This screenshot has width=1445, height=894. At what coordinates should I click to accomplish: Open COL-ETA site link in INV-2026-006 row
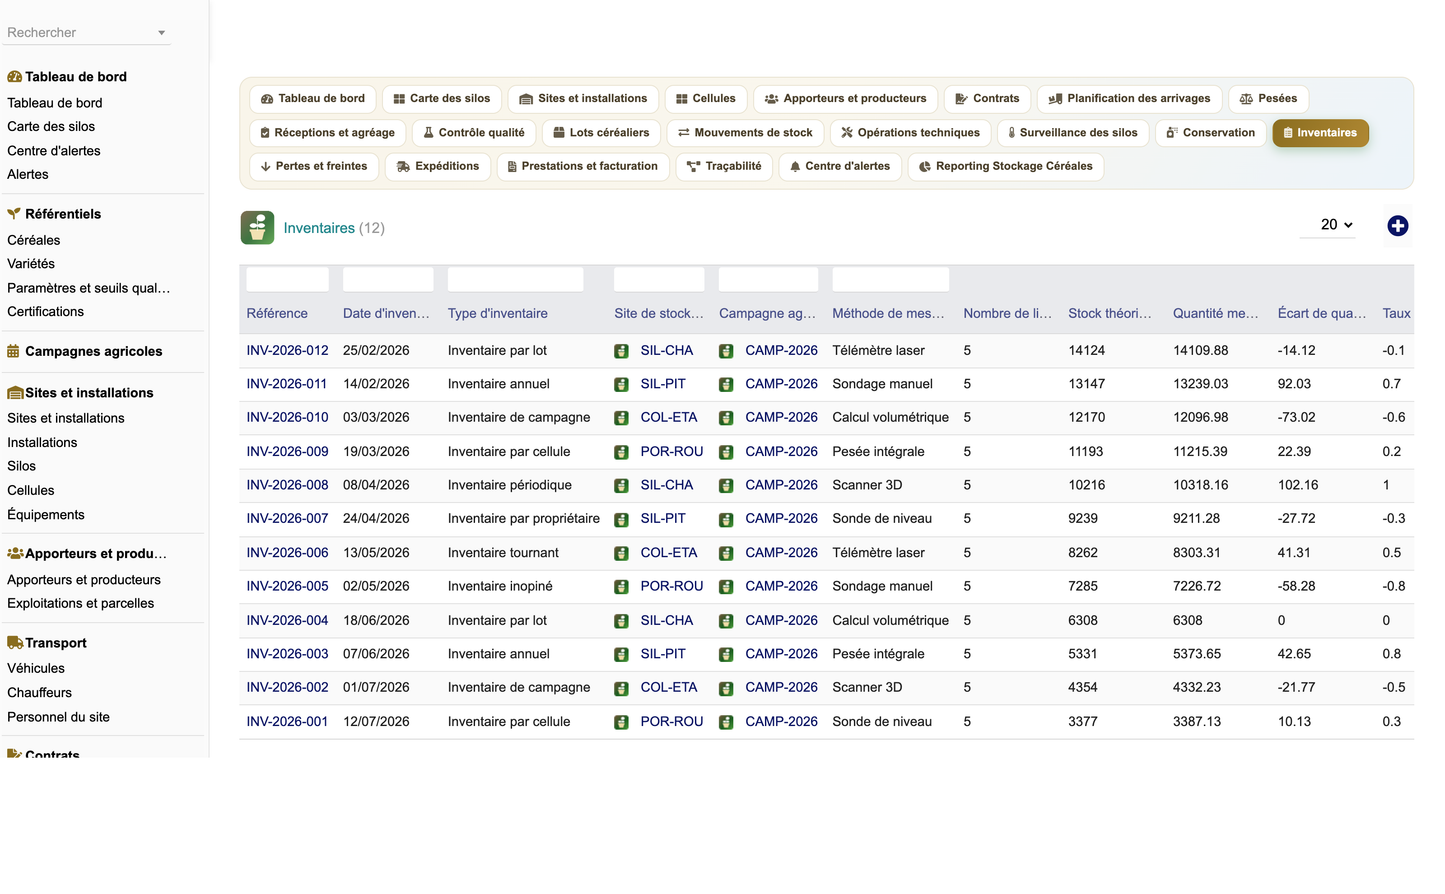click(669, 553)
